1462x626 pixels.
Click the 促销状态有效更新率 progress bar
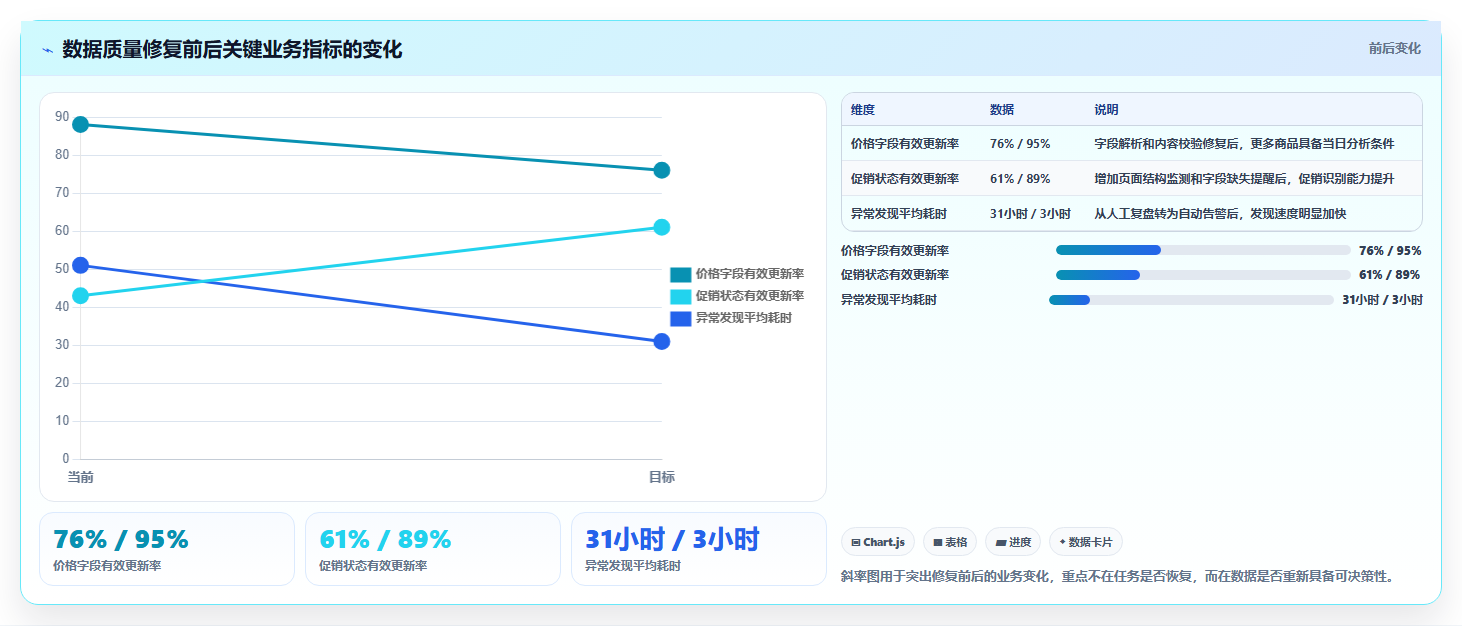[1203, 275]
